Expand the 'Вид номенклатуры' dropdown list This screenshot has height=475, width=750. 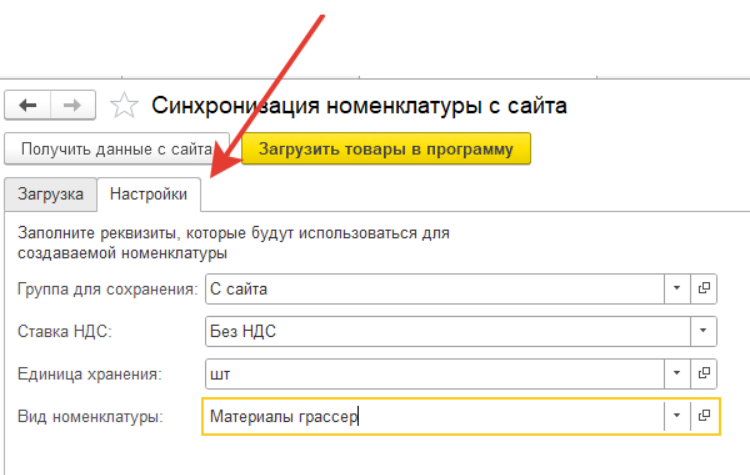(677, 416)
